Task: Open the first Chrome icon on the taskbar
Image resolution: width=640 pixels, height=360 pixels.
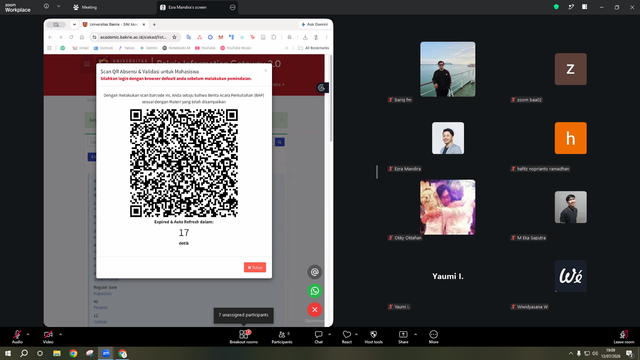Action: point(73,353)
